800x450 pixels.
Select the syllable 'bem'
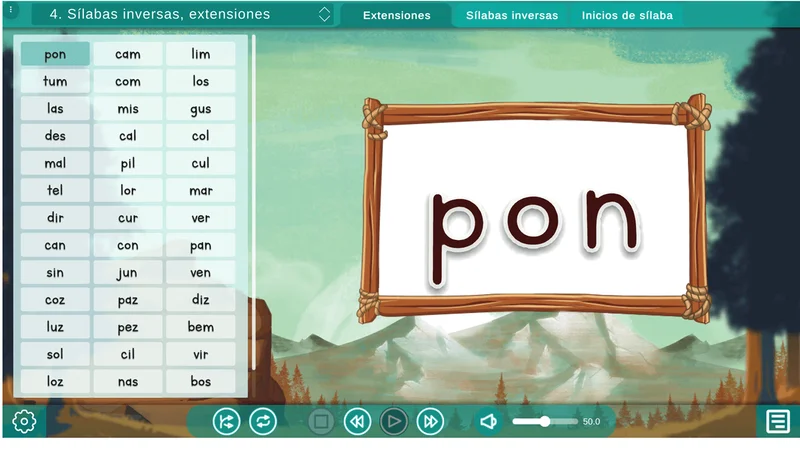pyautogui.click(x=201, y=327)
